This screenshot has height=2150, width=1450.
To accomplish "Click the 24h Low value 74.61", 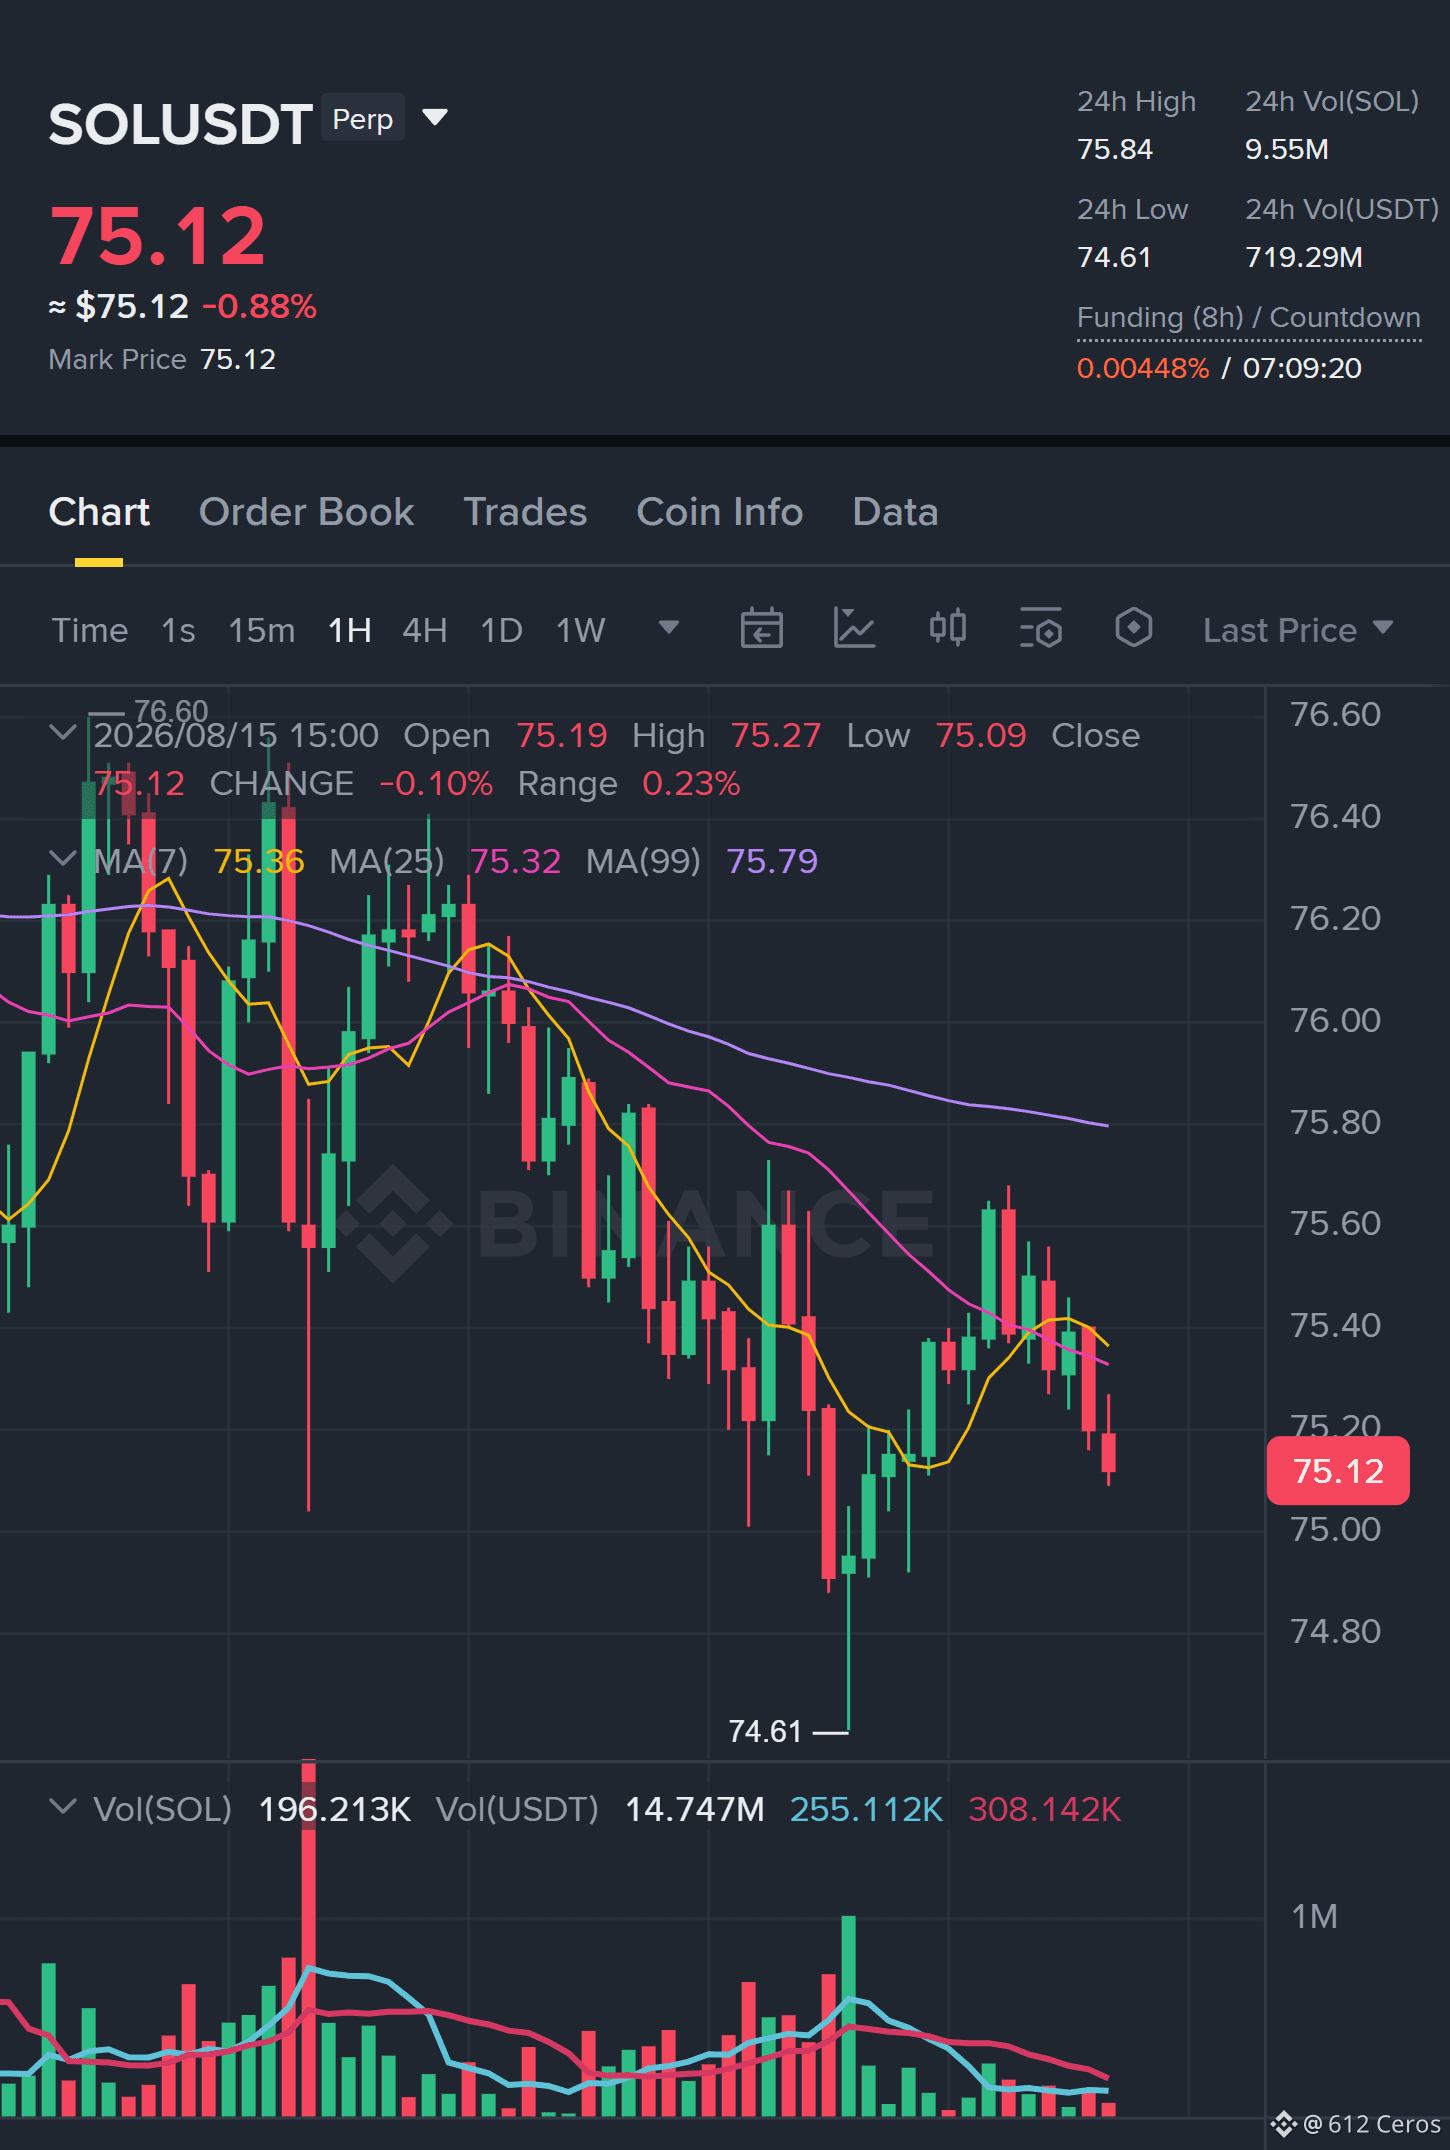I will 1114,257.
